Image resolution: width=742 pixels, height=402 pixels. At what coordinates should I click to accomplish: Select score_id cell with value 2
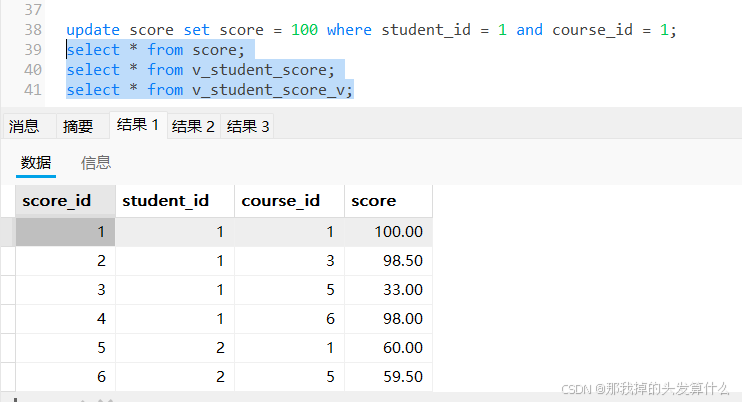point(66,261)
